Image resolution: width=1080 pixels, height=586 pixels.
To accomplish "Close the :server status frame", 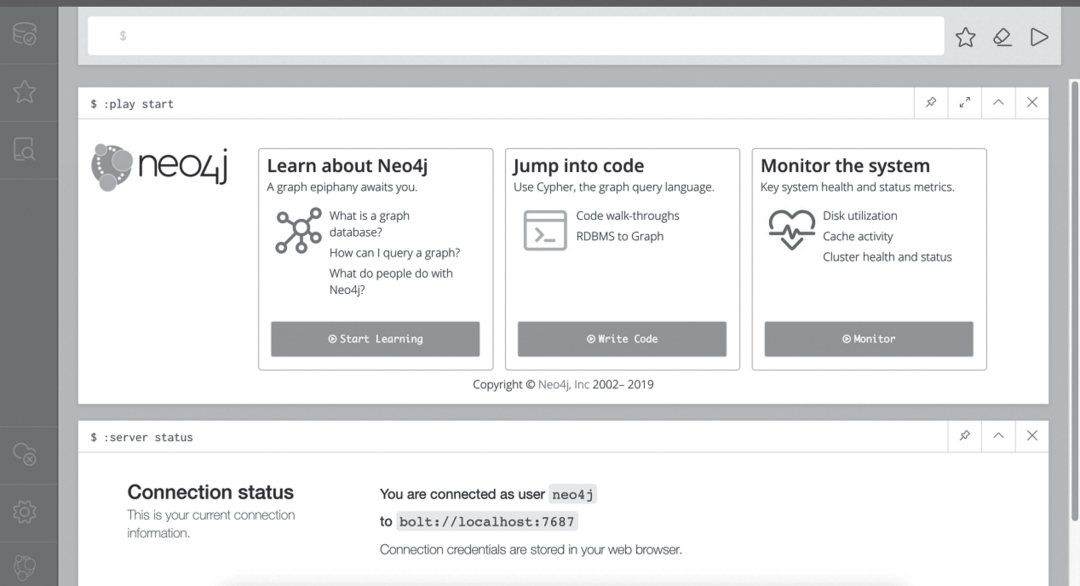I will click(x=1032, y=436).
